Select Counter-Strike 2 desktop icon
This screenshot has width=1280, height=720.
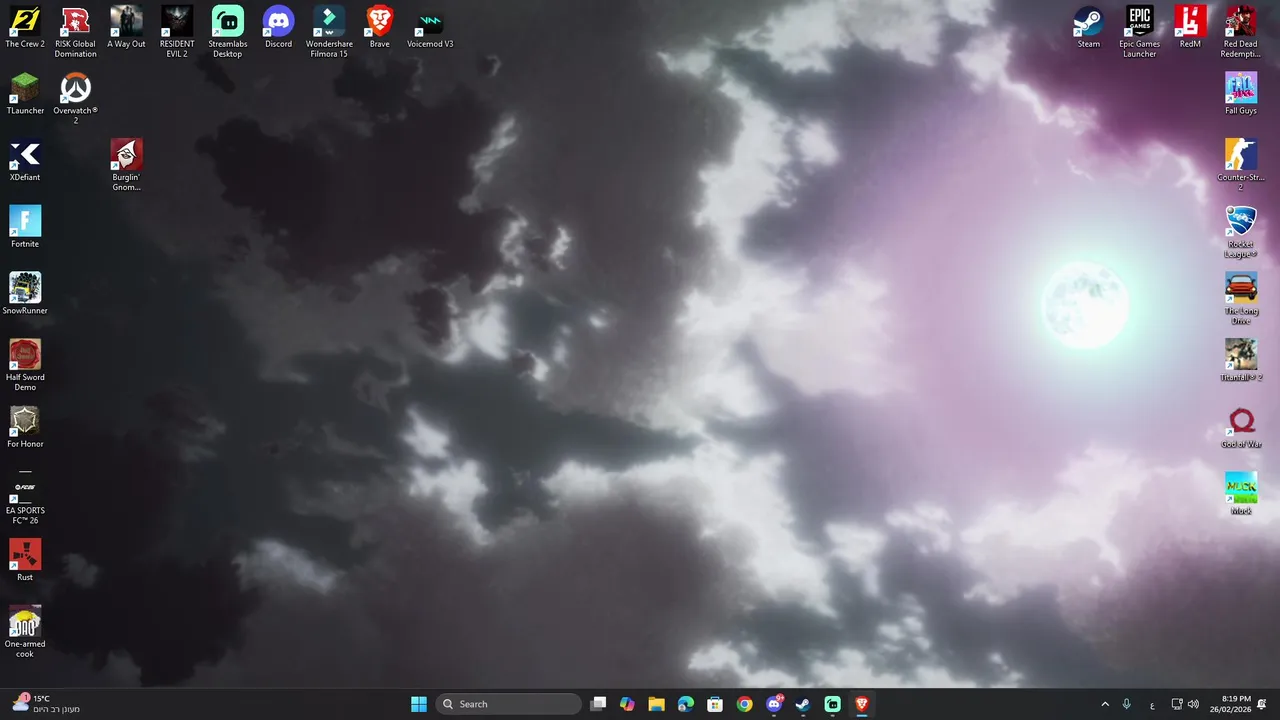tap(1241, 165)
